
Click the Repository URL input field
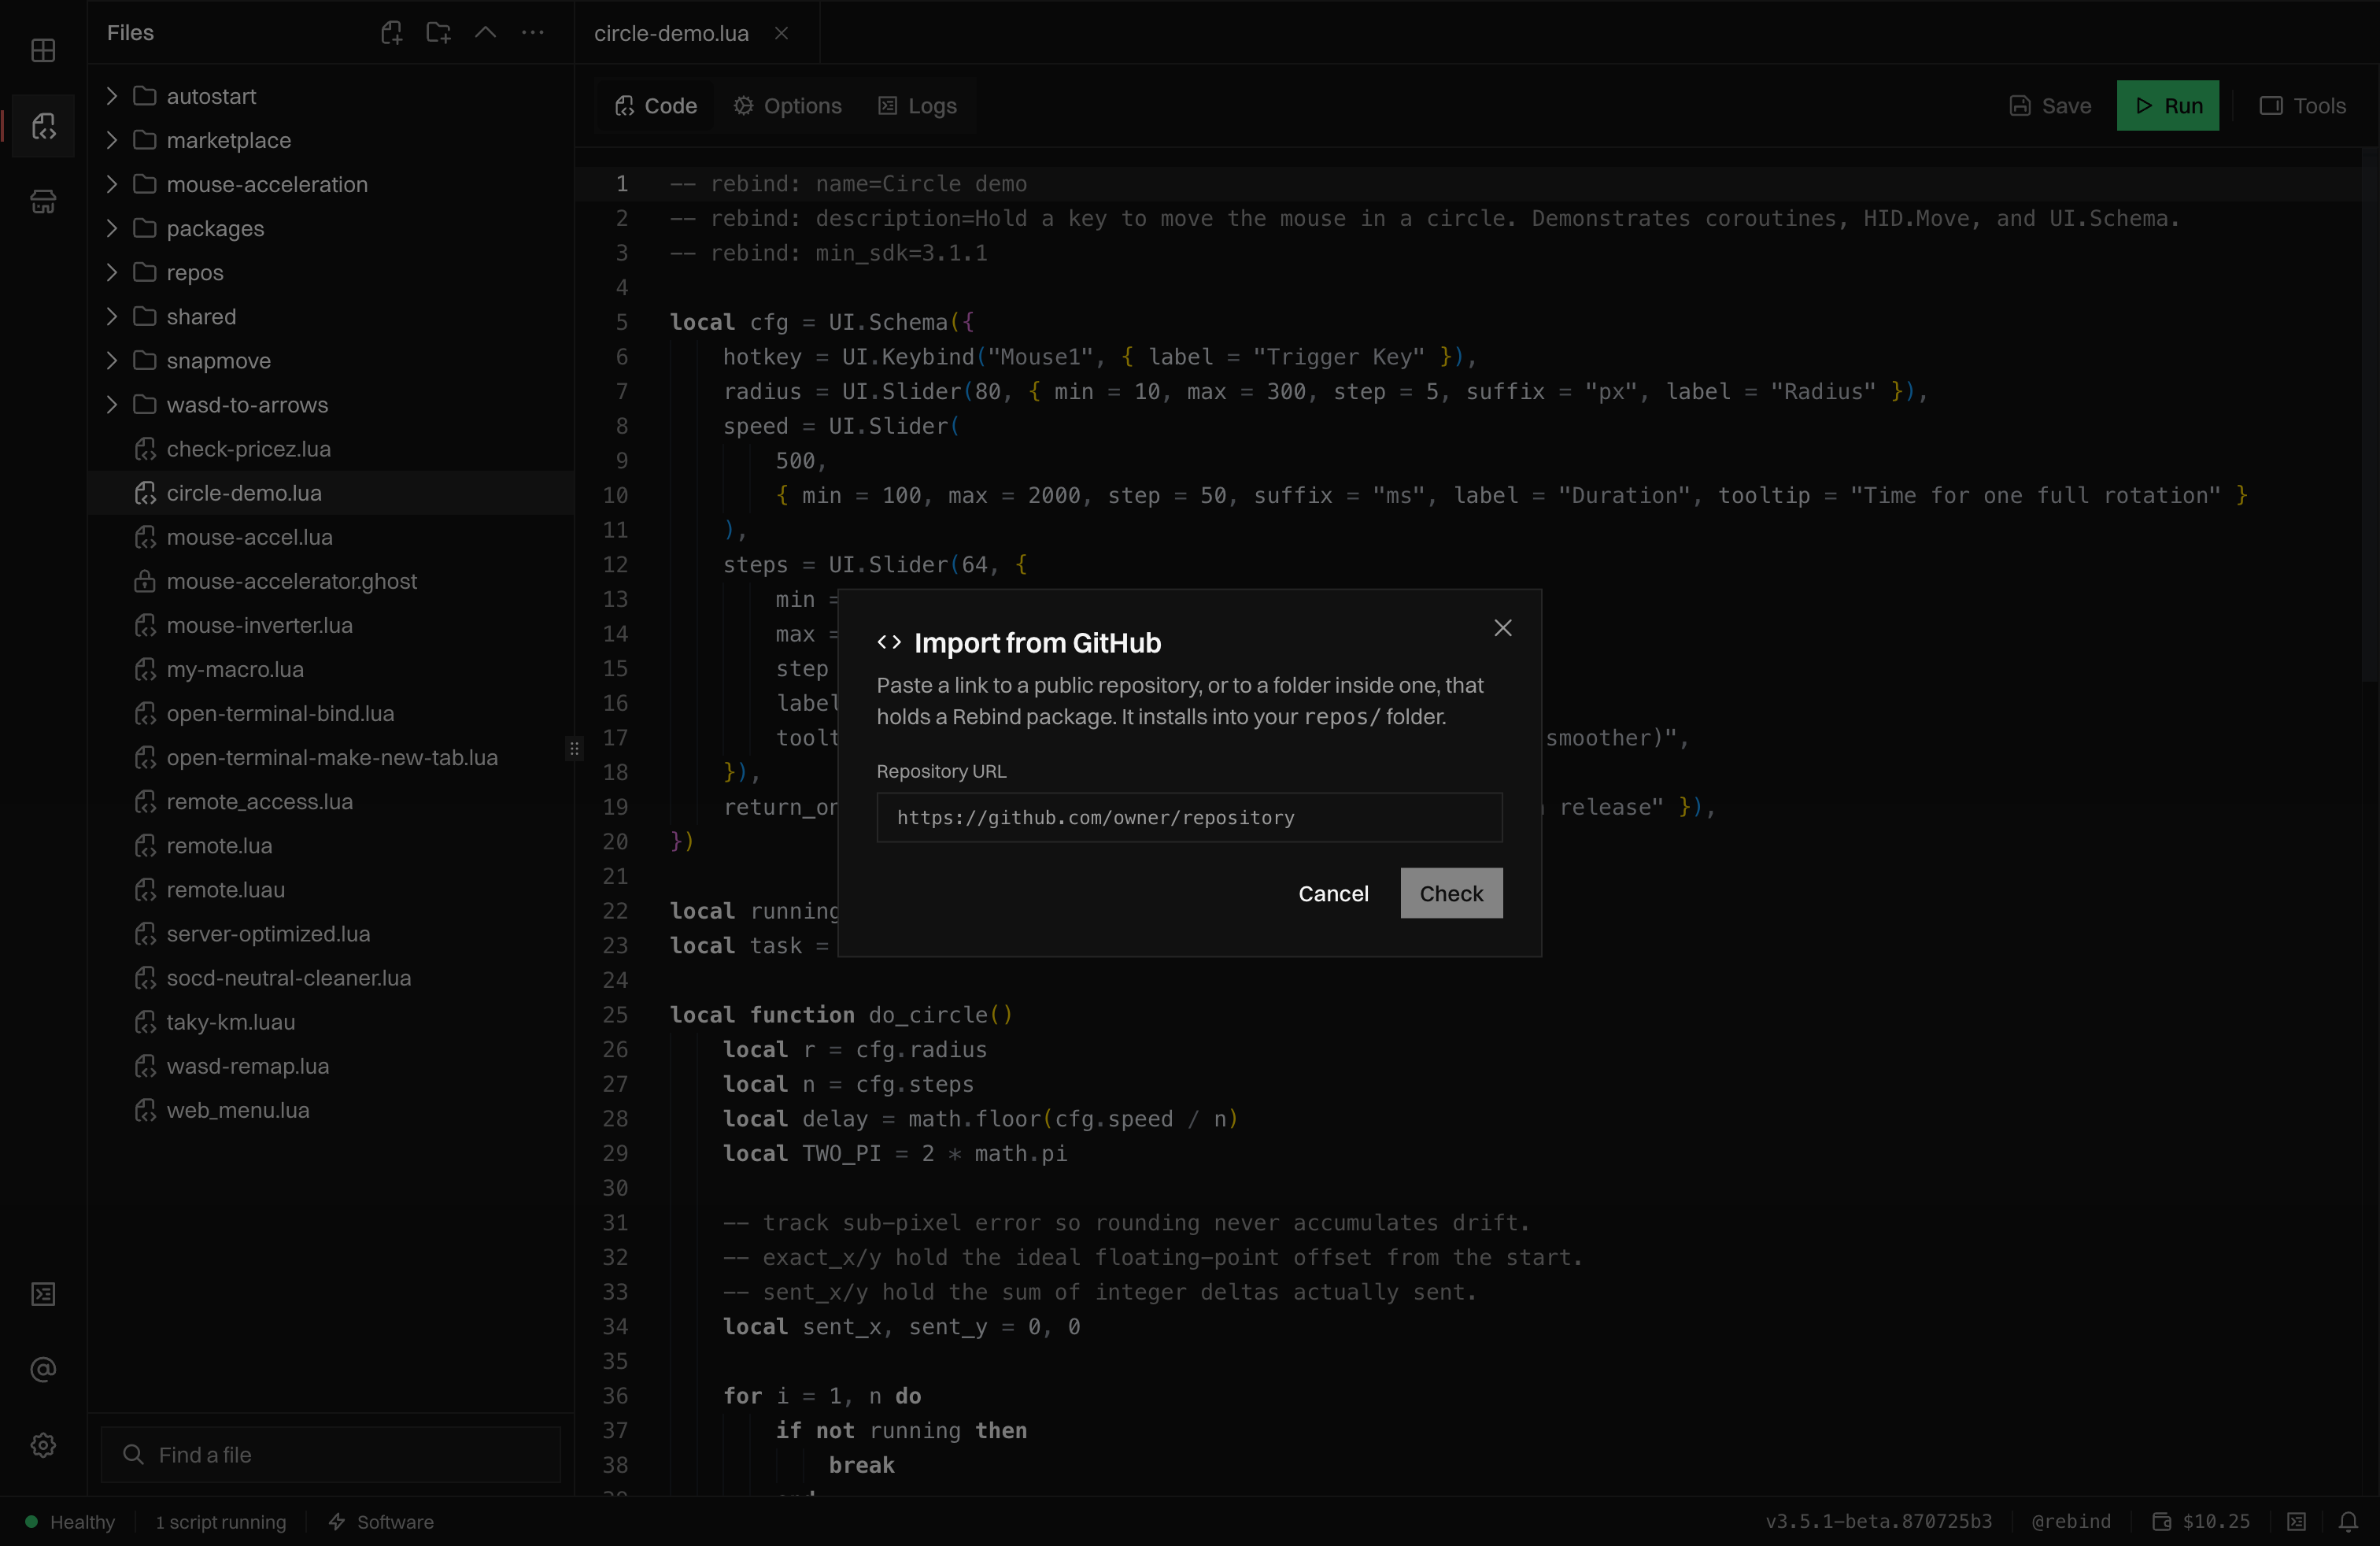(x=1189, y=817)
